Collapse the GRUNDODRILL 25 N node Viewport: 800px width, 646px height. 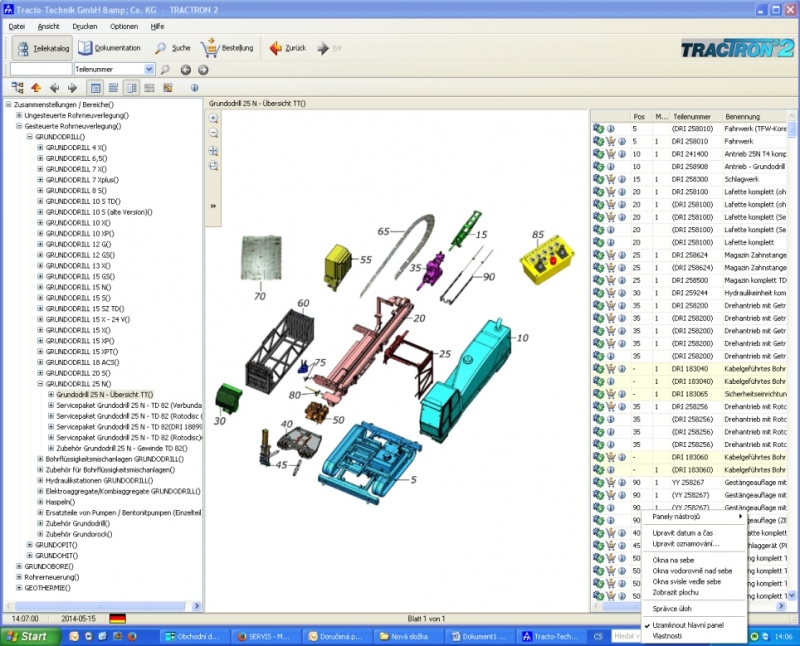tap(40, 384)
